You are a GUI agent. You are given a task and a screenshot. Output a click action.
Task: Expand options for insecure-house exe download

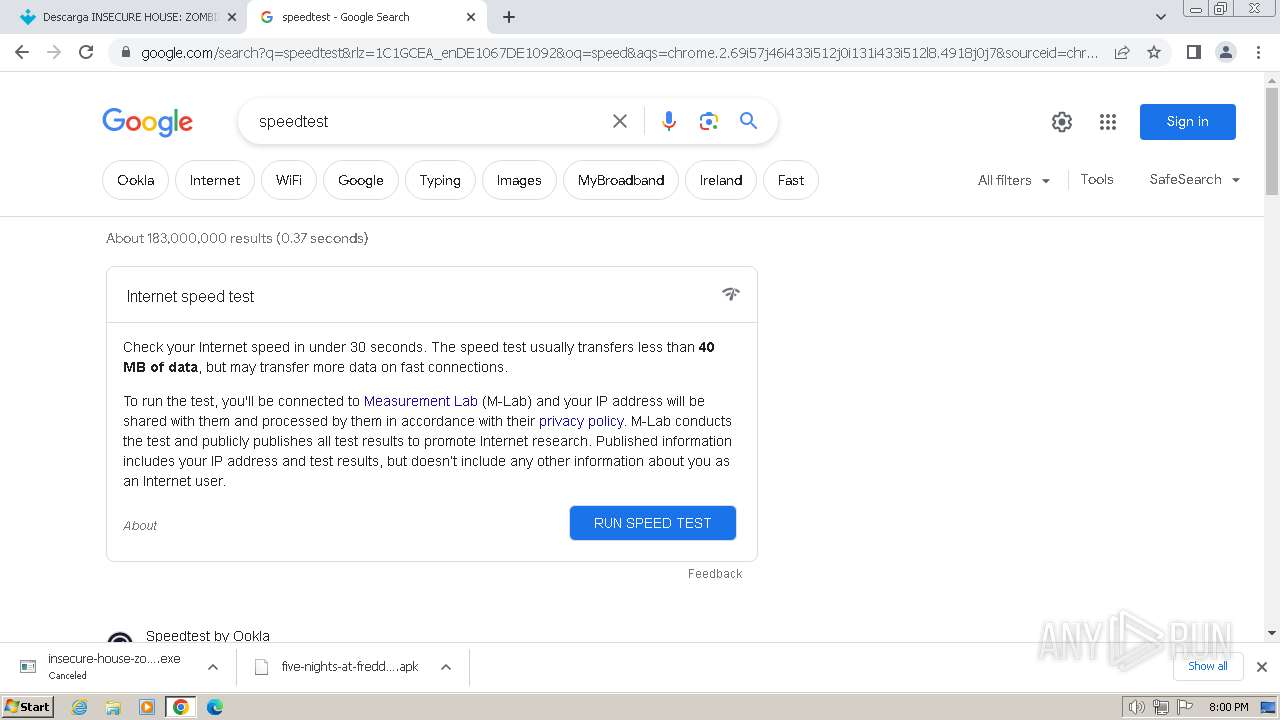212,667
